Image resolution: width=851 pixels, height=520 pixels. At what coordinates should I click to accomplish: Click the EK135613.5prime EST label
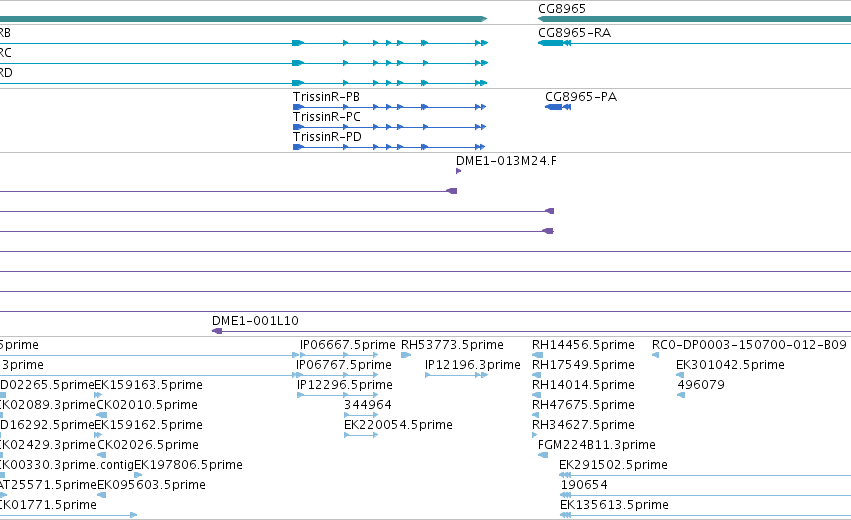pyautogui.click(x=614, y=505)
